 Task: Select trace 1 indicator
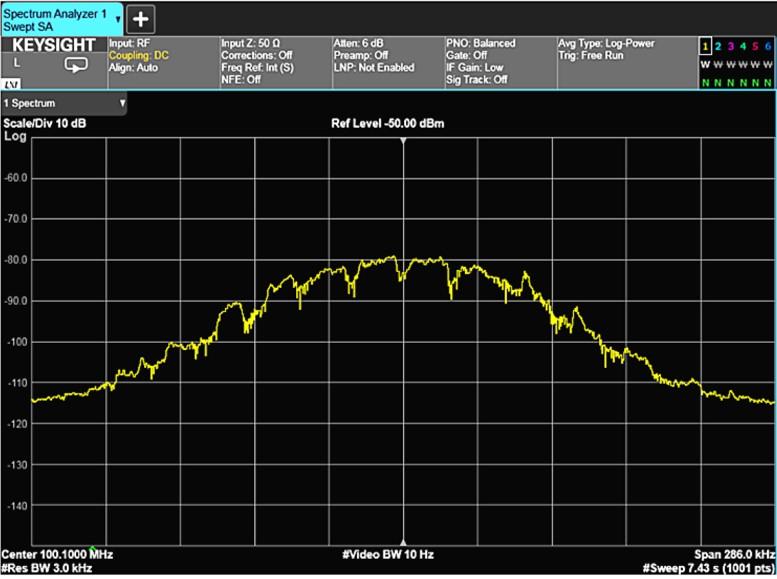pos(705,47)
